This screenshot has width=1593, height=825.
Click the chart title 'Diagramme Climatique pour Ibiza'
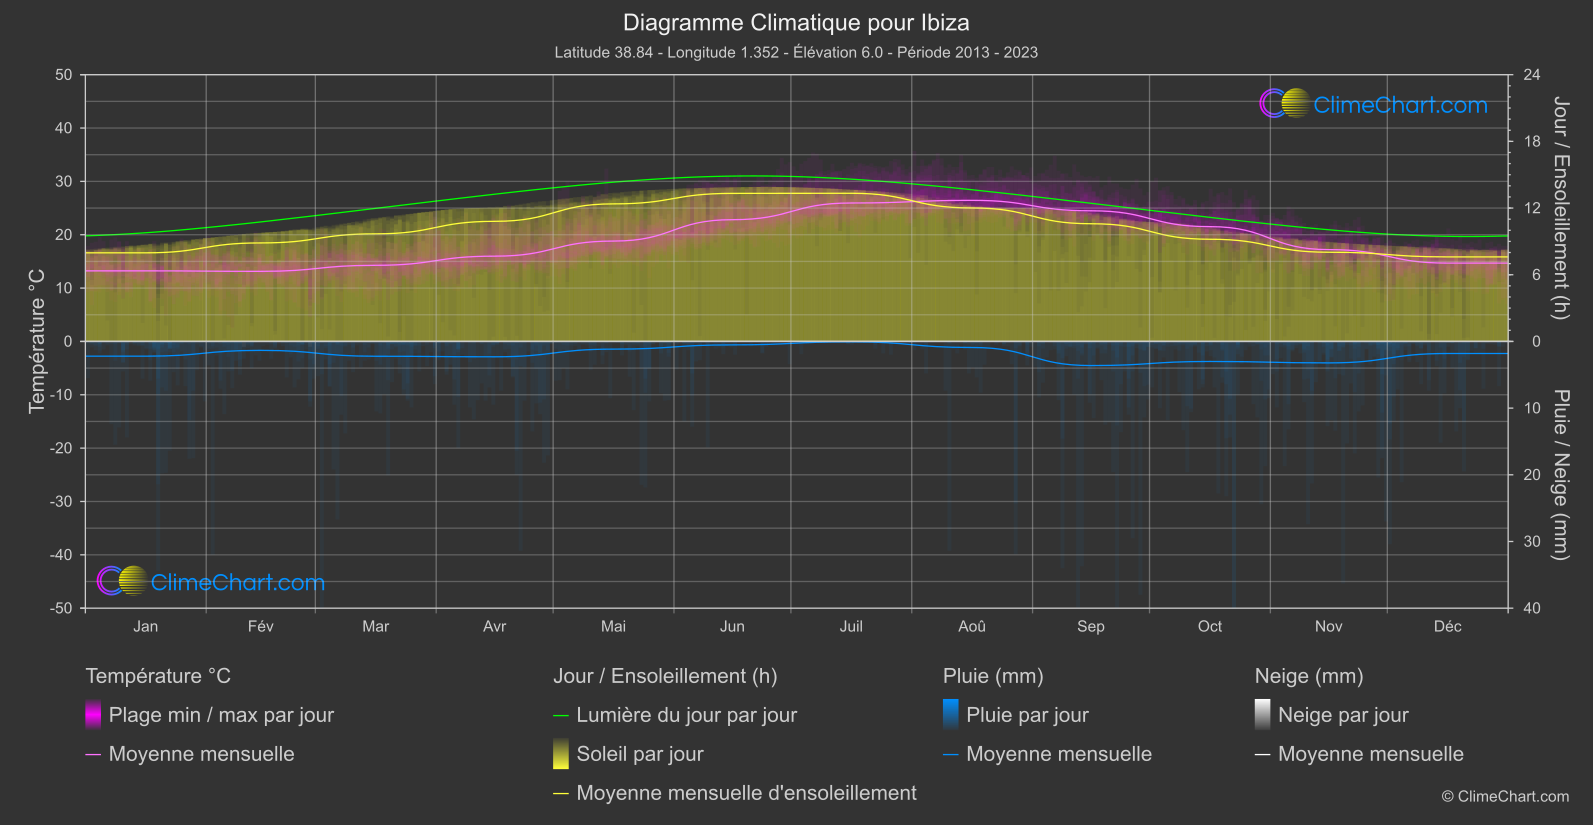(x=796, y=22)
